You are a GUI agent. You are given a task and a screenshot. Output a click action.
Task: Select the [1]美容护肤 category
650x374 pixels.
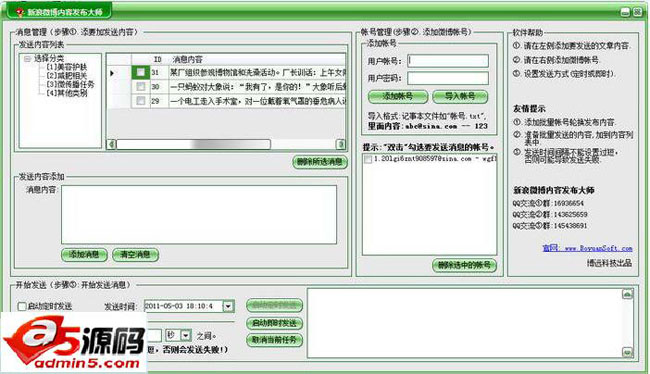click(x=67, y=67)
